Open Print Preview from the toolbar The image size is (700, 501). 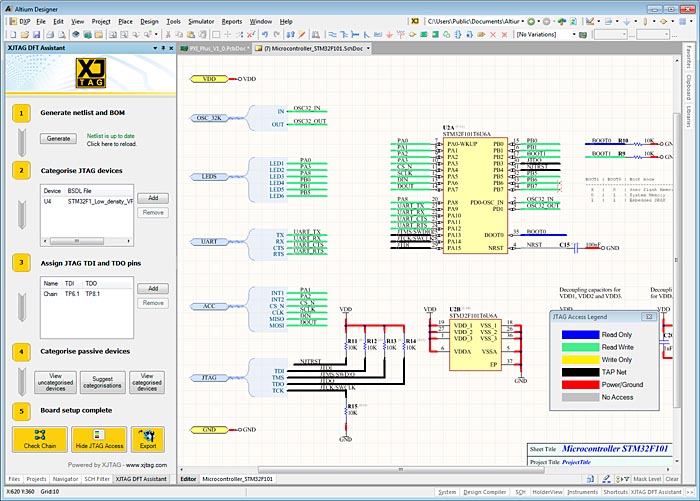pyautogui.click(x=62, y=34)
